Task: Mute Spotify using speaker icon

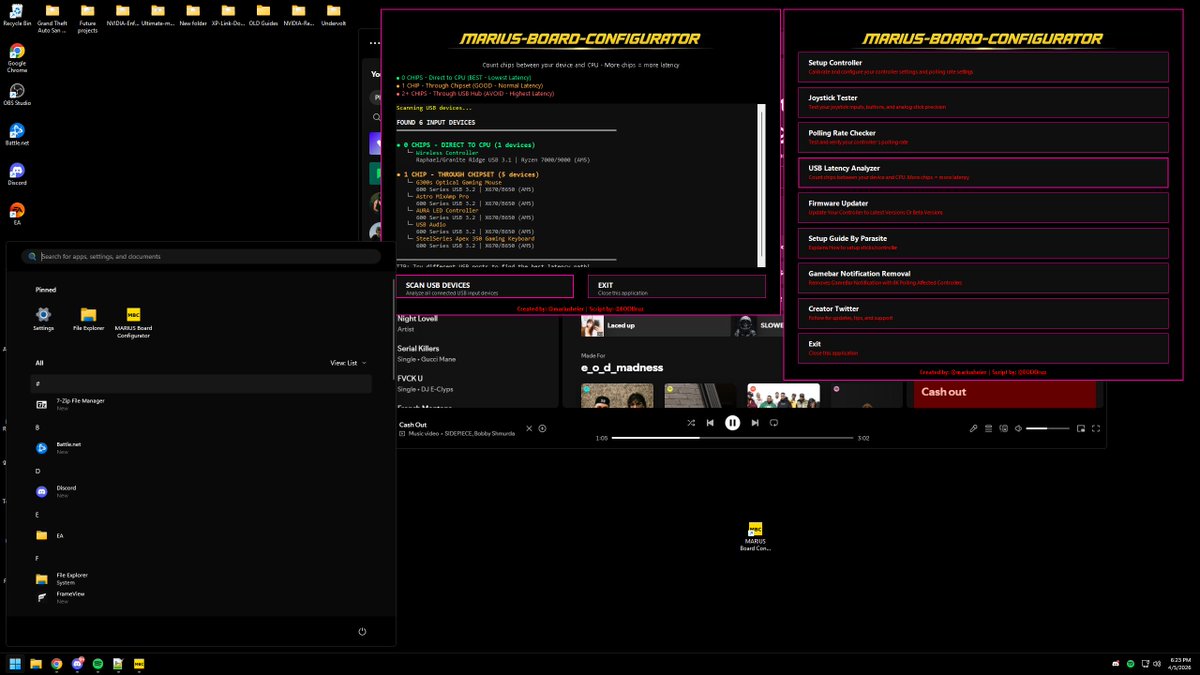Action: pos(1018,428)
